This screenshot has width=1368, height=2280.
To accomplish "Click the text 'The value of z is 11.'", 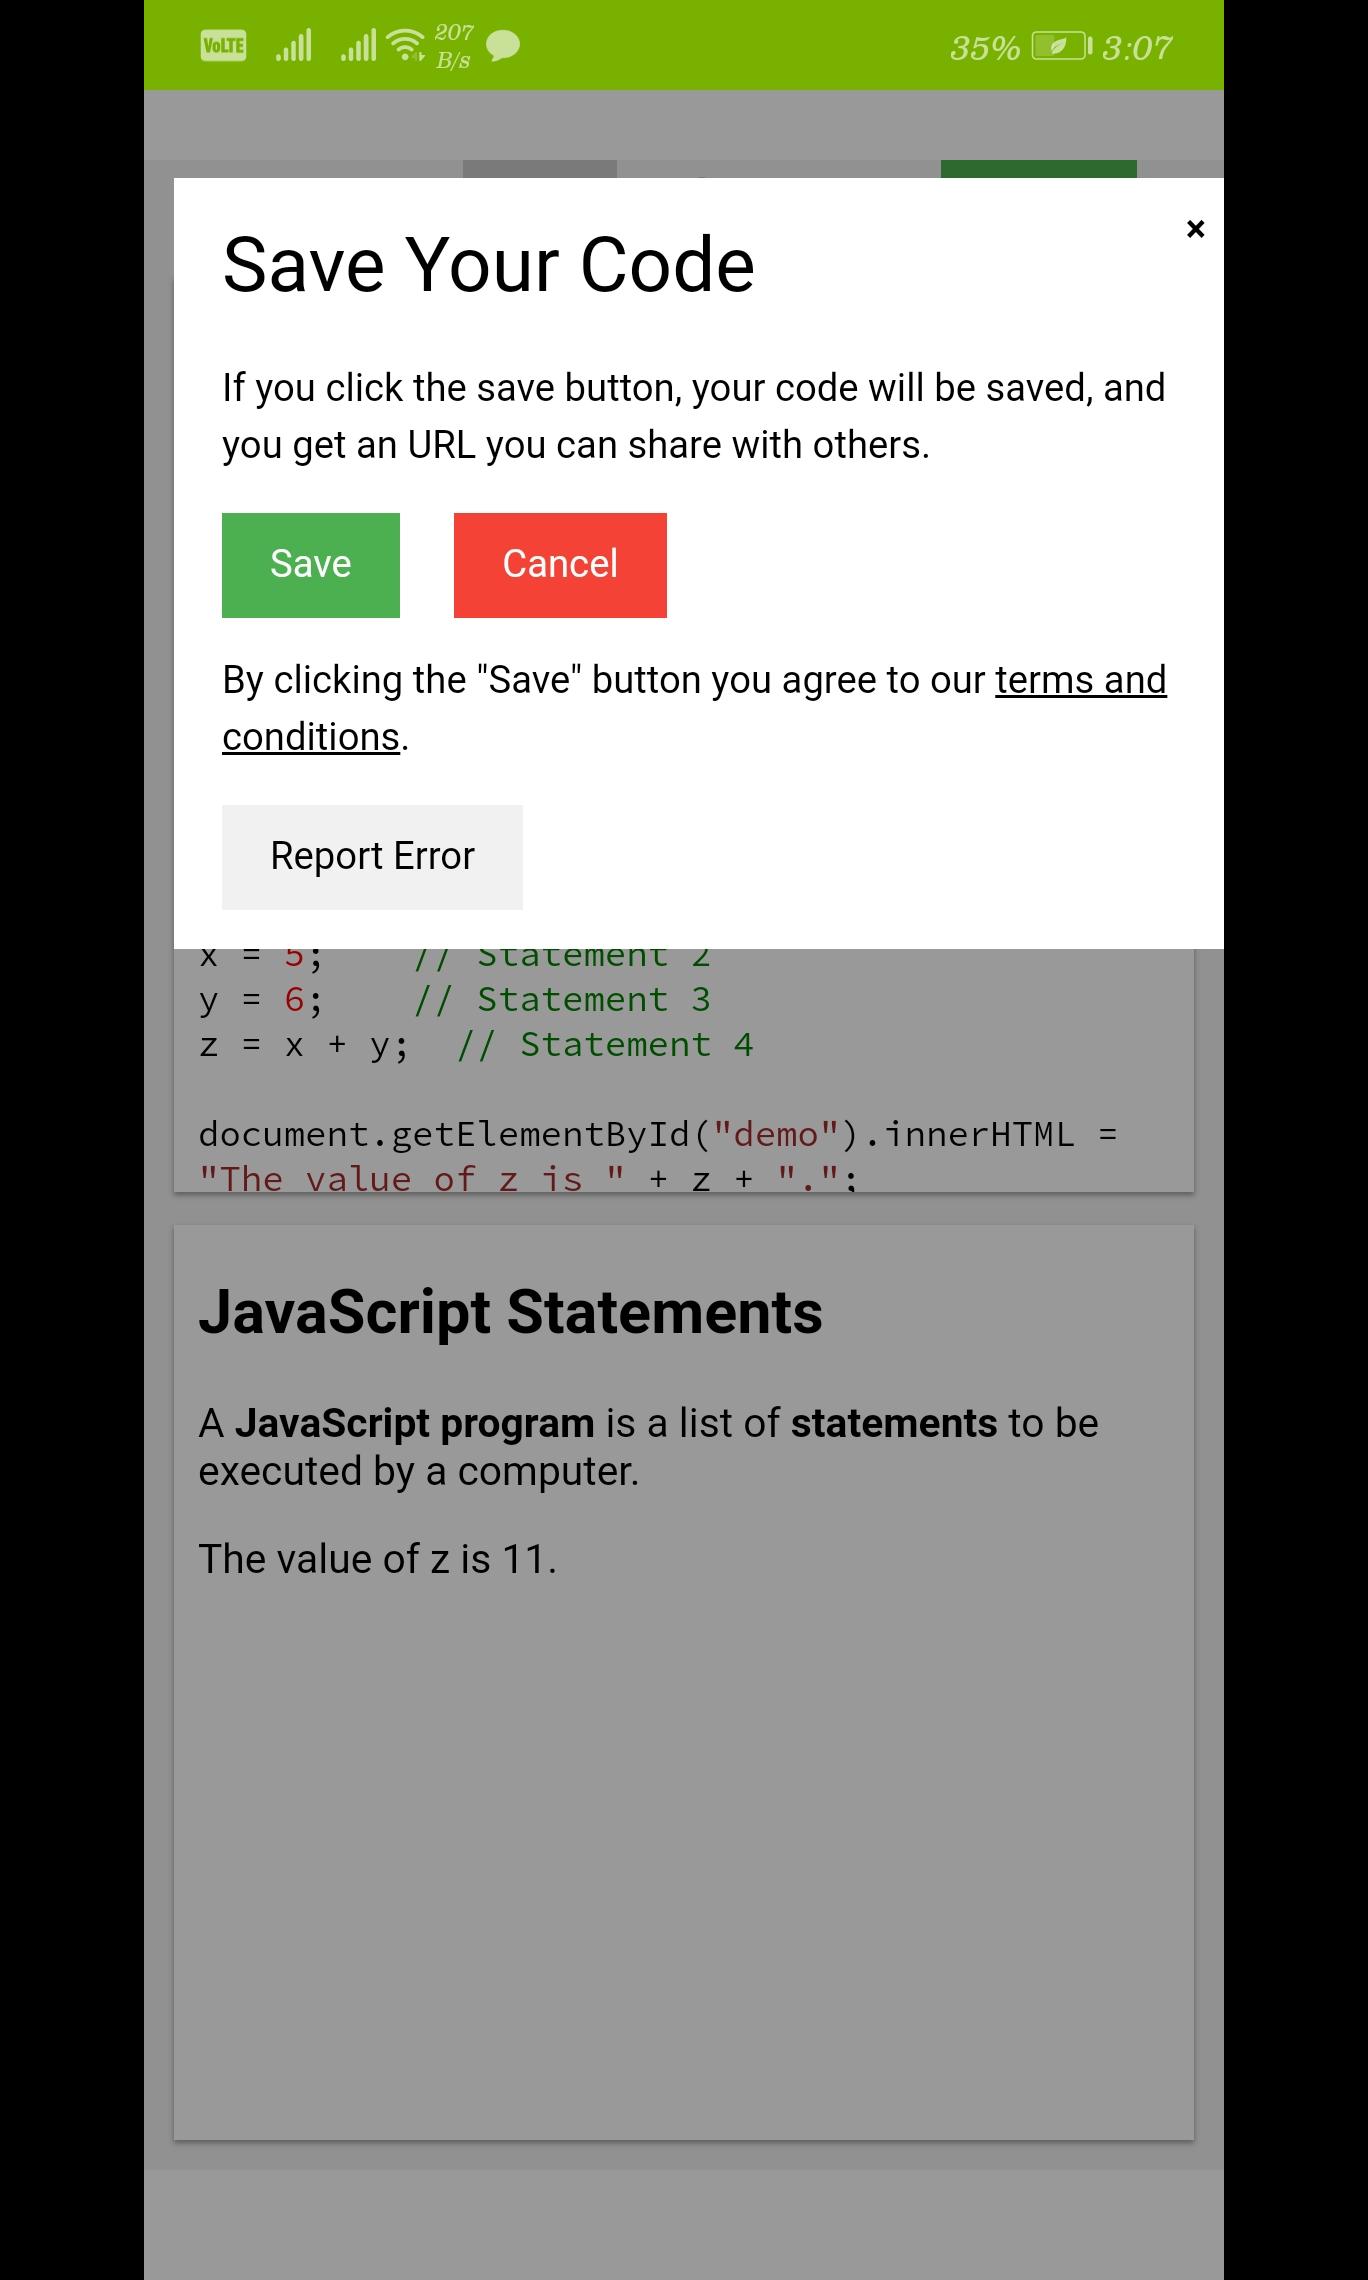I will 377,1559.
